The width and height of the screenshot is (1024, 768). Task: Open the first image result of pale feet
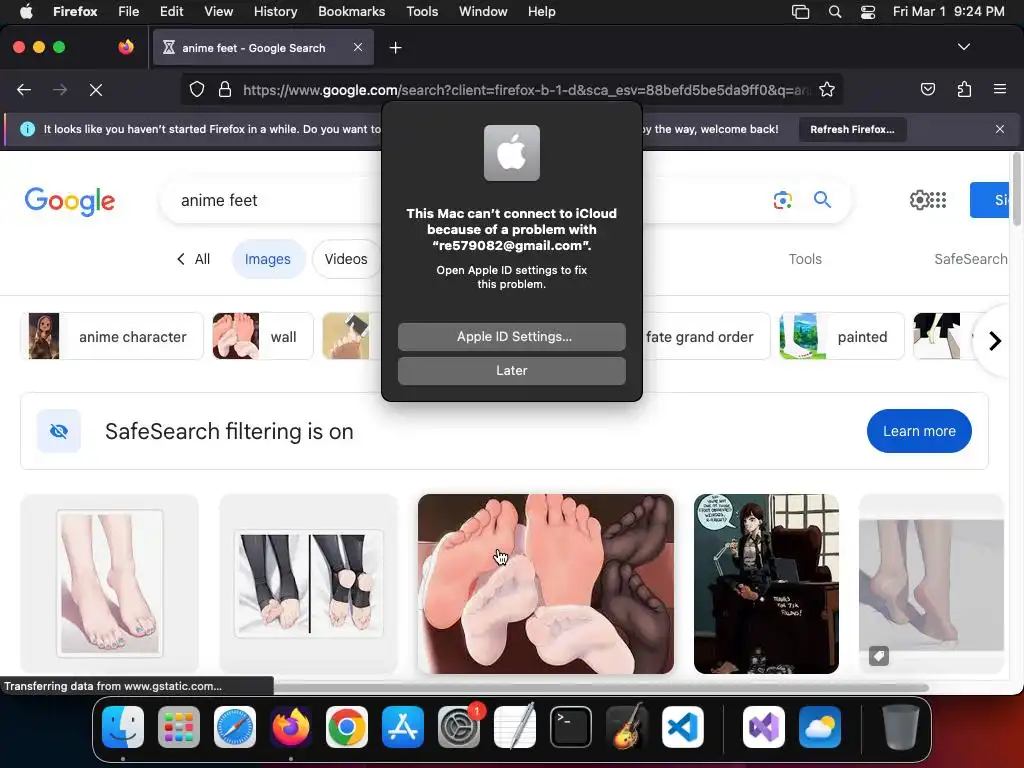pyautogui.click(x=110, y=583)
